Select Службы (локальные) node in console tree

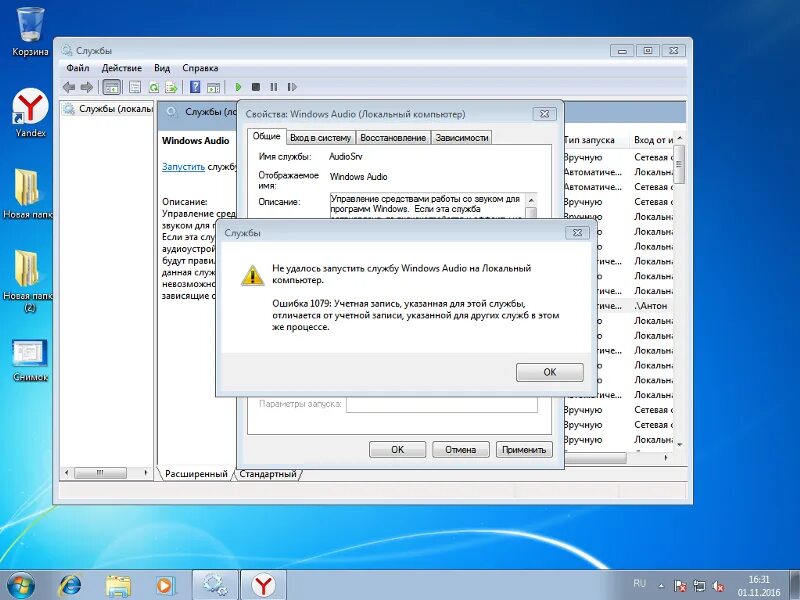point(109,109)
